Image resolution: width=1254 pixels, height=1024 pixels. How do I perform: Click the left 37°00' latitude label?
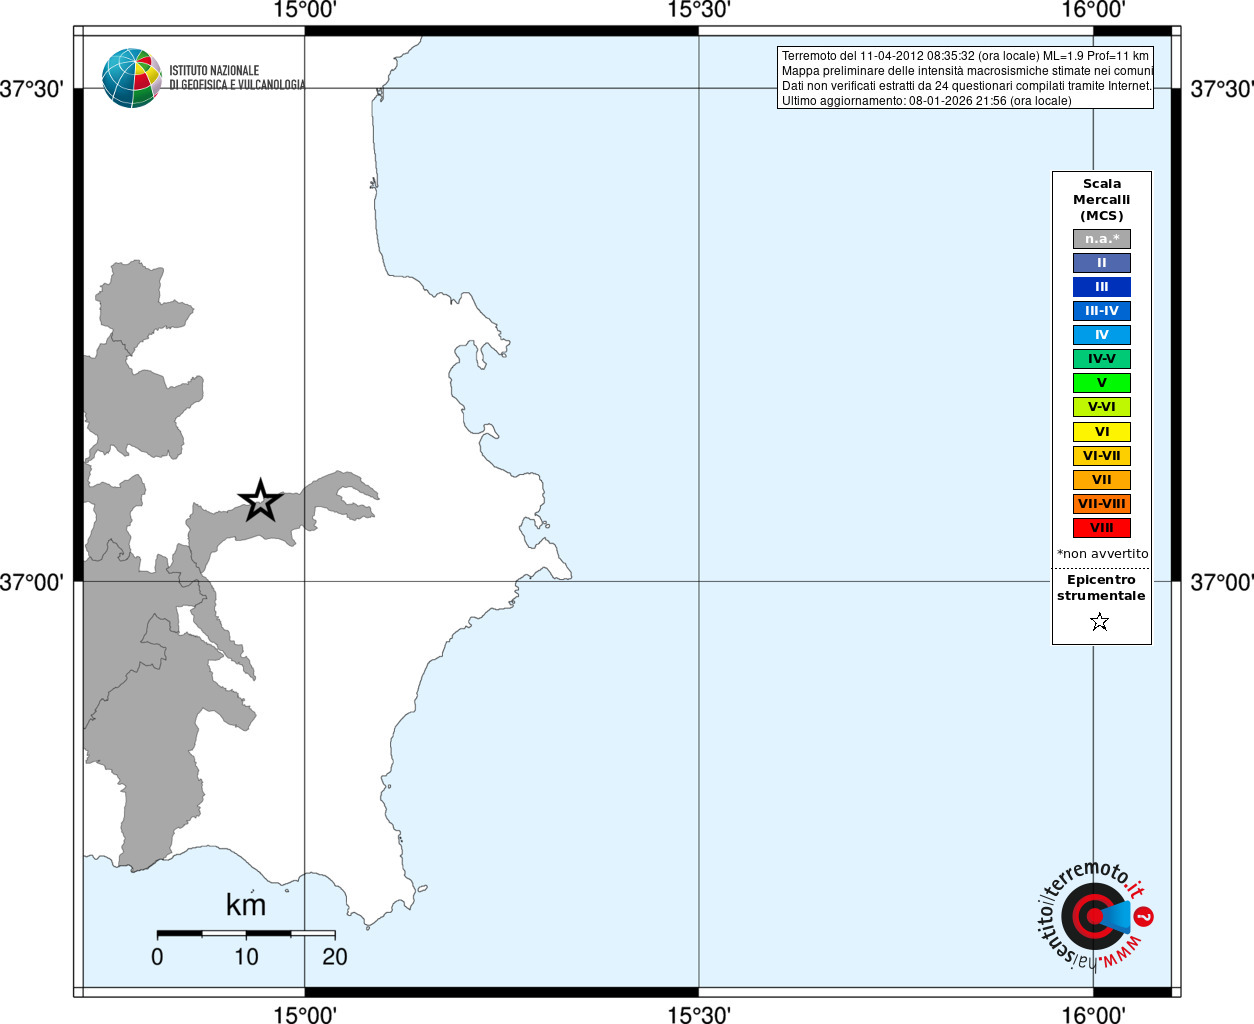coord(31,582)
